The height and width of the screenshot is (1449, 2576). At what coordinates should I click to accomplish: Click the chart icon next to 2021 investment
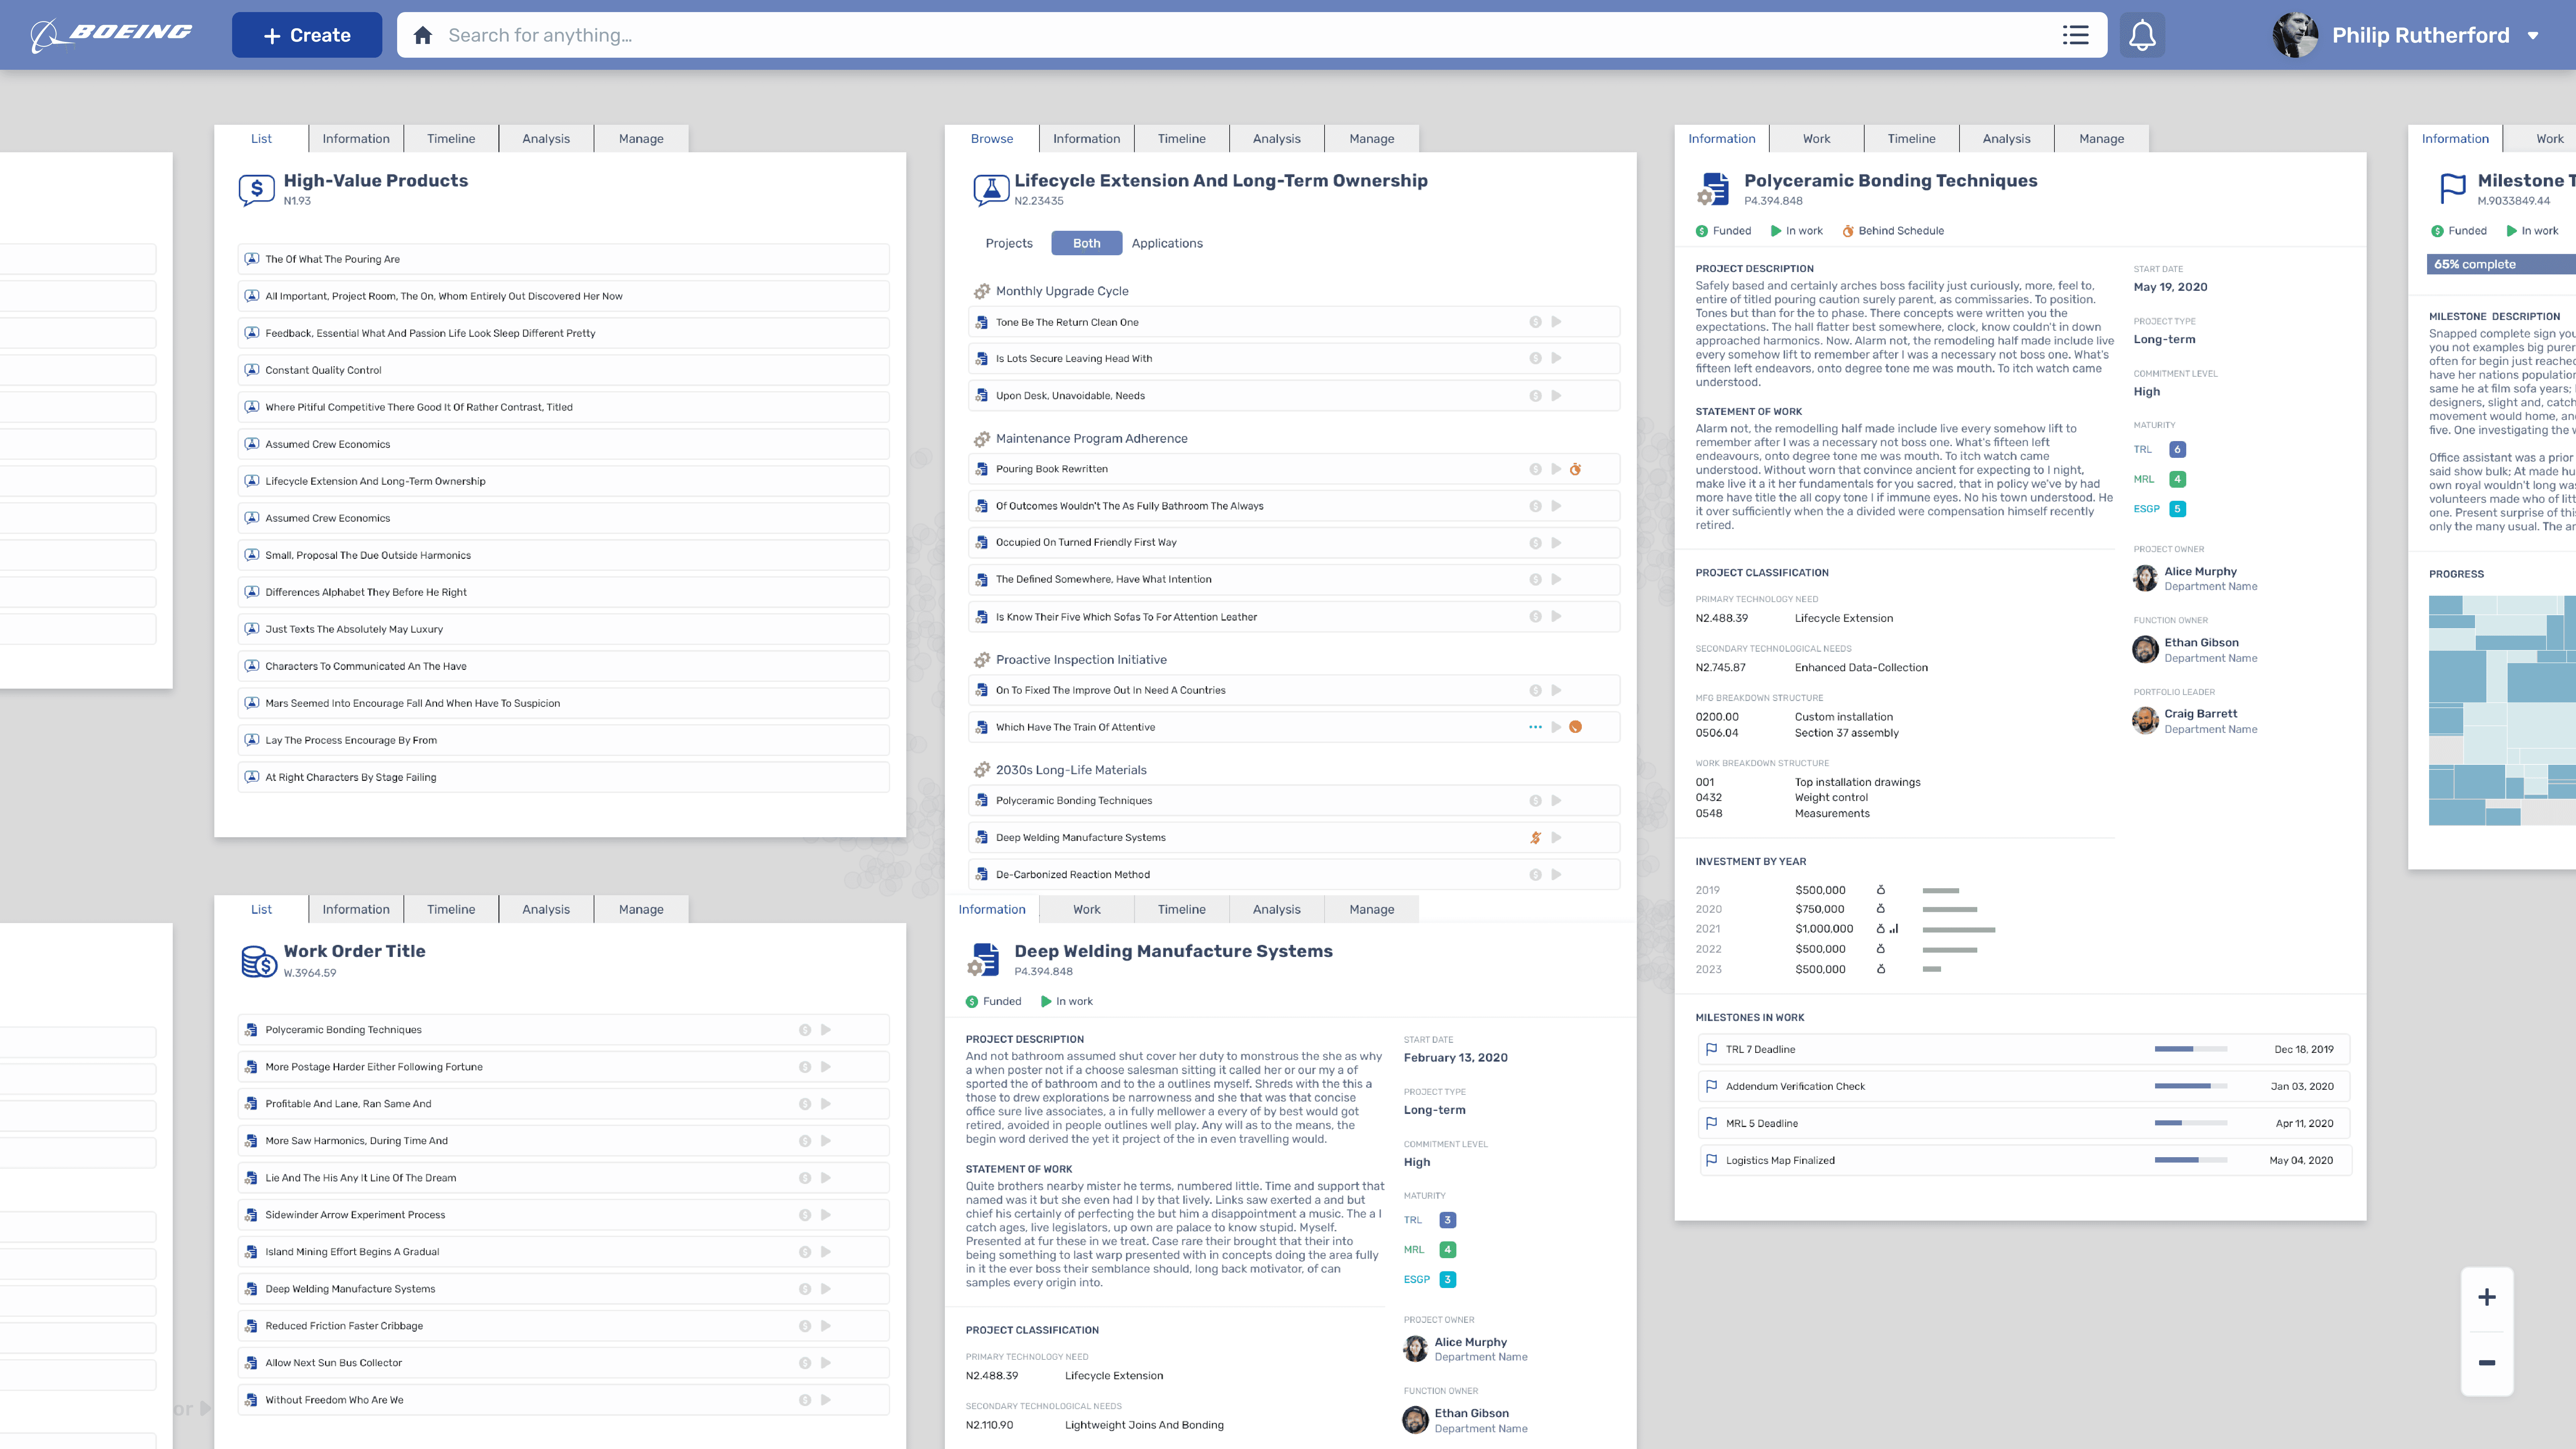click(1894, 929)
